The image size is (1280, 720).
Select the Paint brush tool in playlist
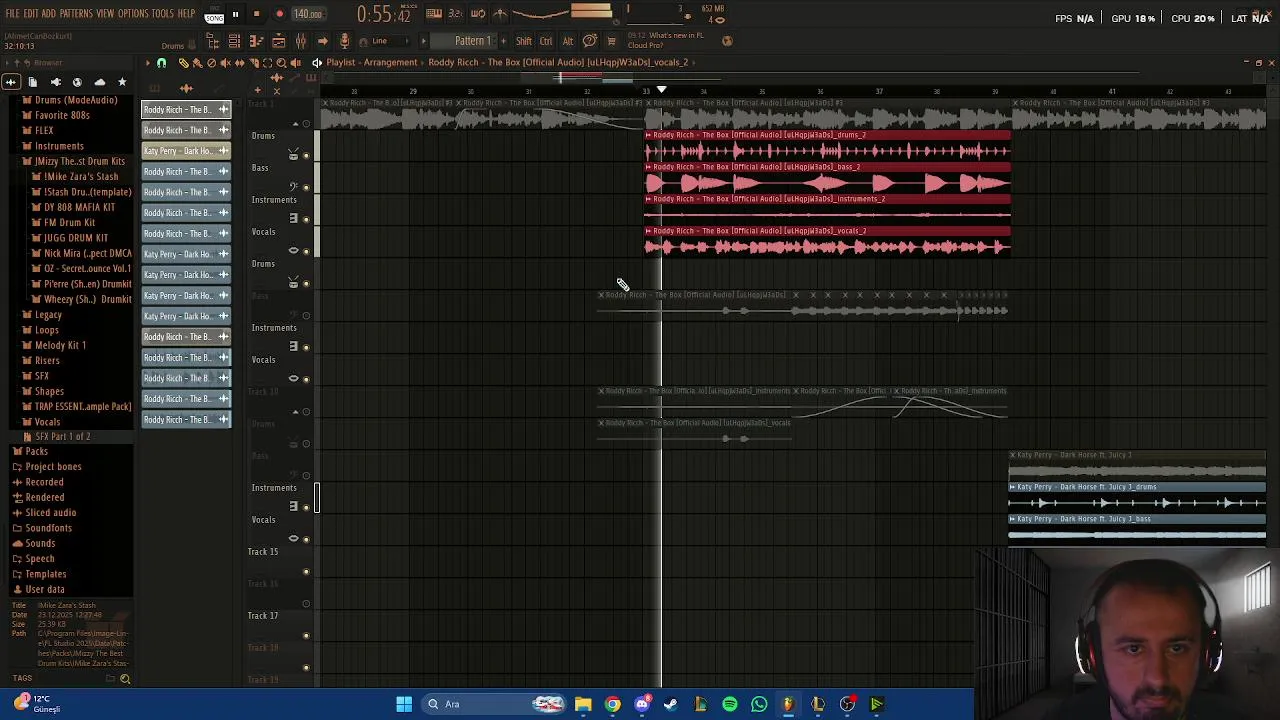pos(197,63)
